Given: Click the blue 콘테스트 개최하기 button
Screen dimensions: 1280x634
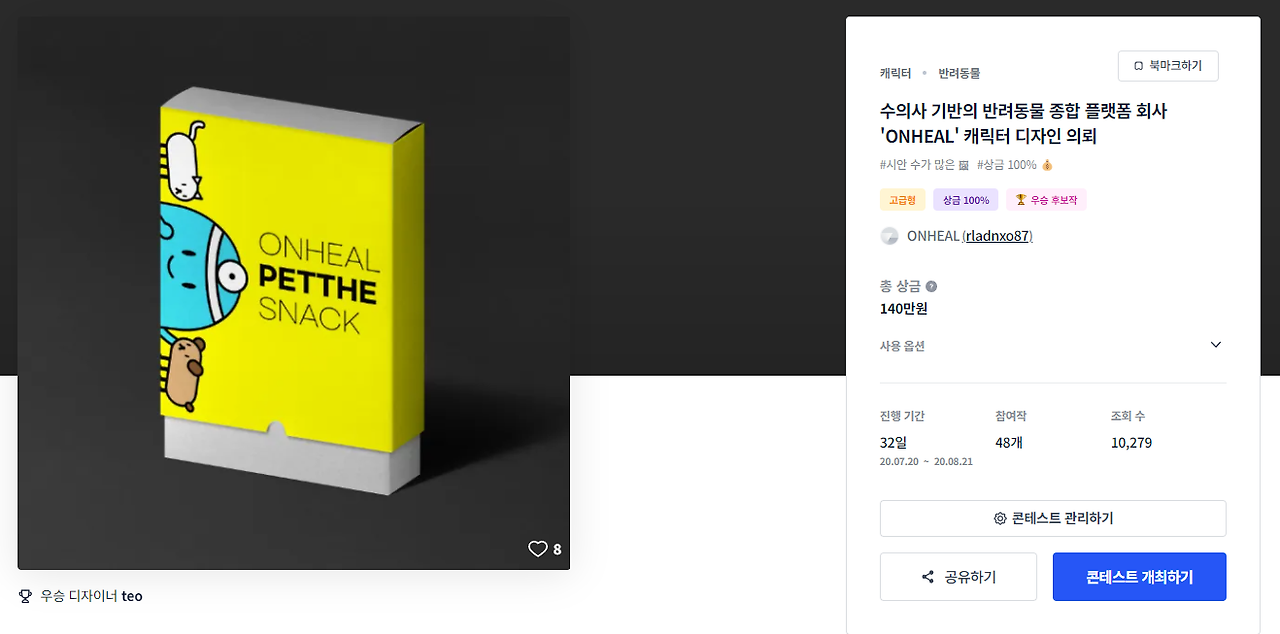Looking at the screenshot, I should 1139,577.
